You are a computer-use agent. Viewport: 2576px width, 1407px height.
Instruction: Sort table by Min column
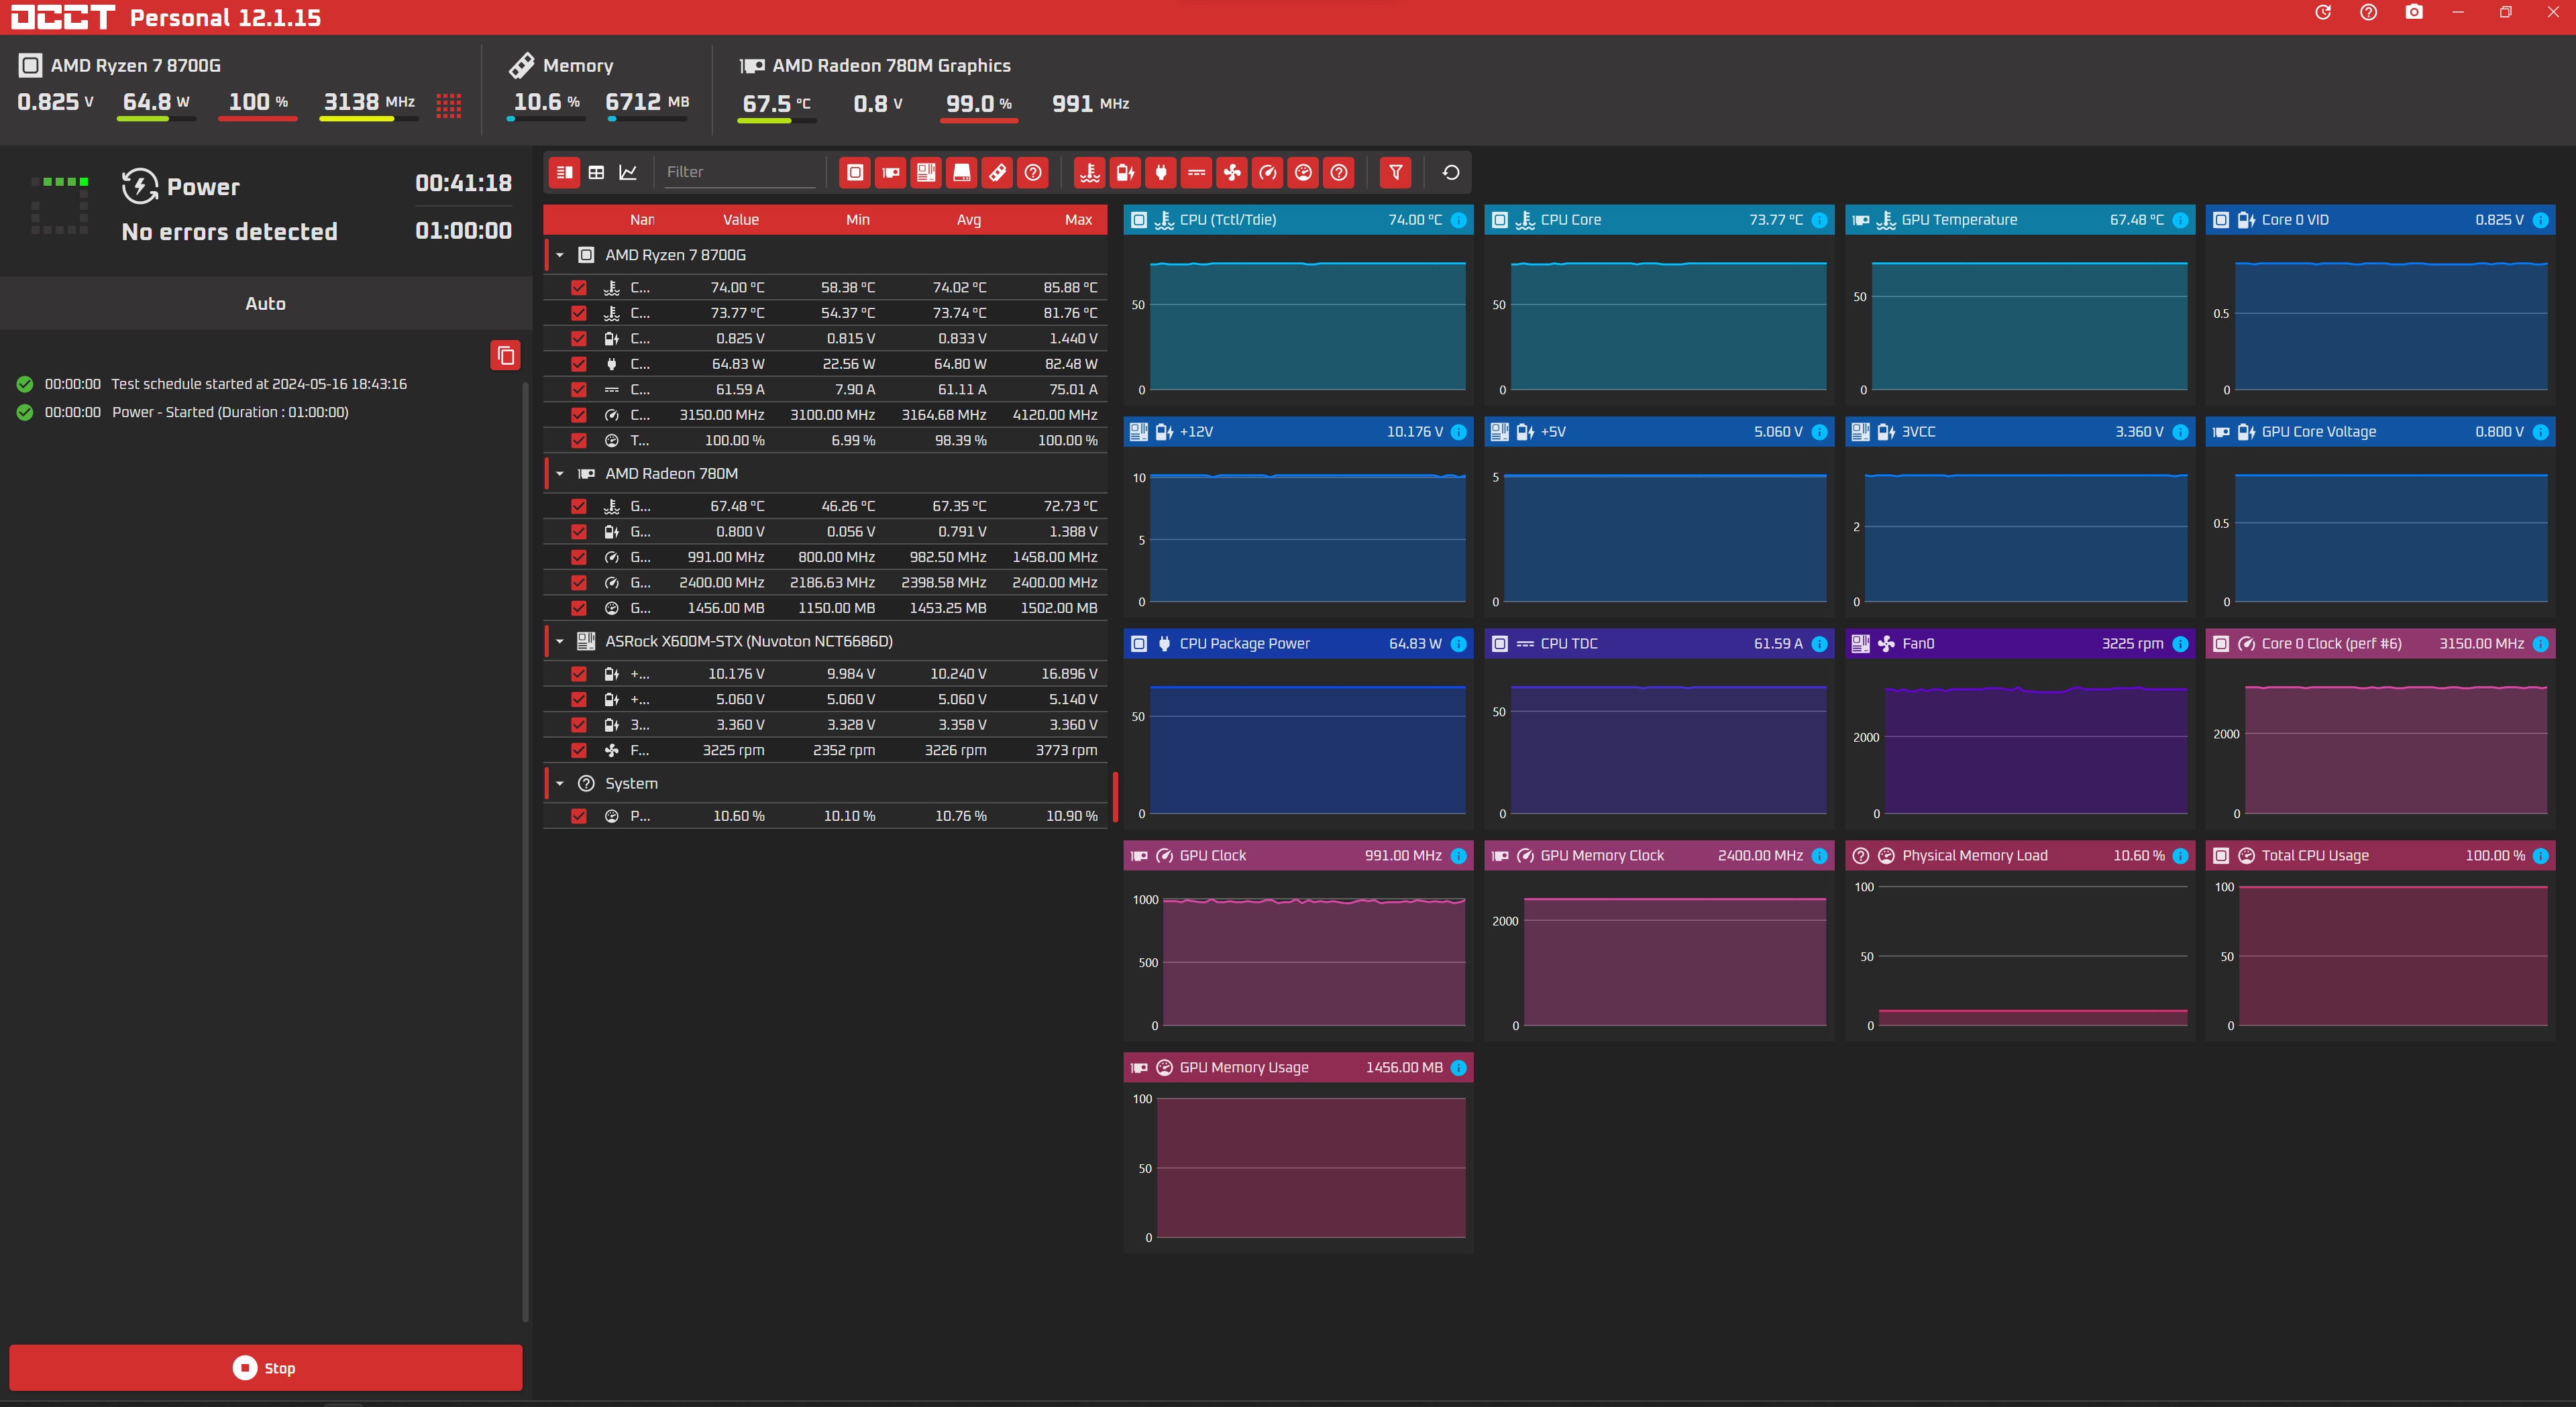point(858,220)
